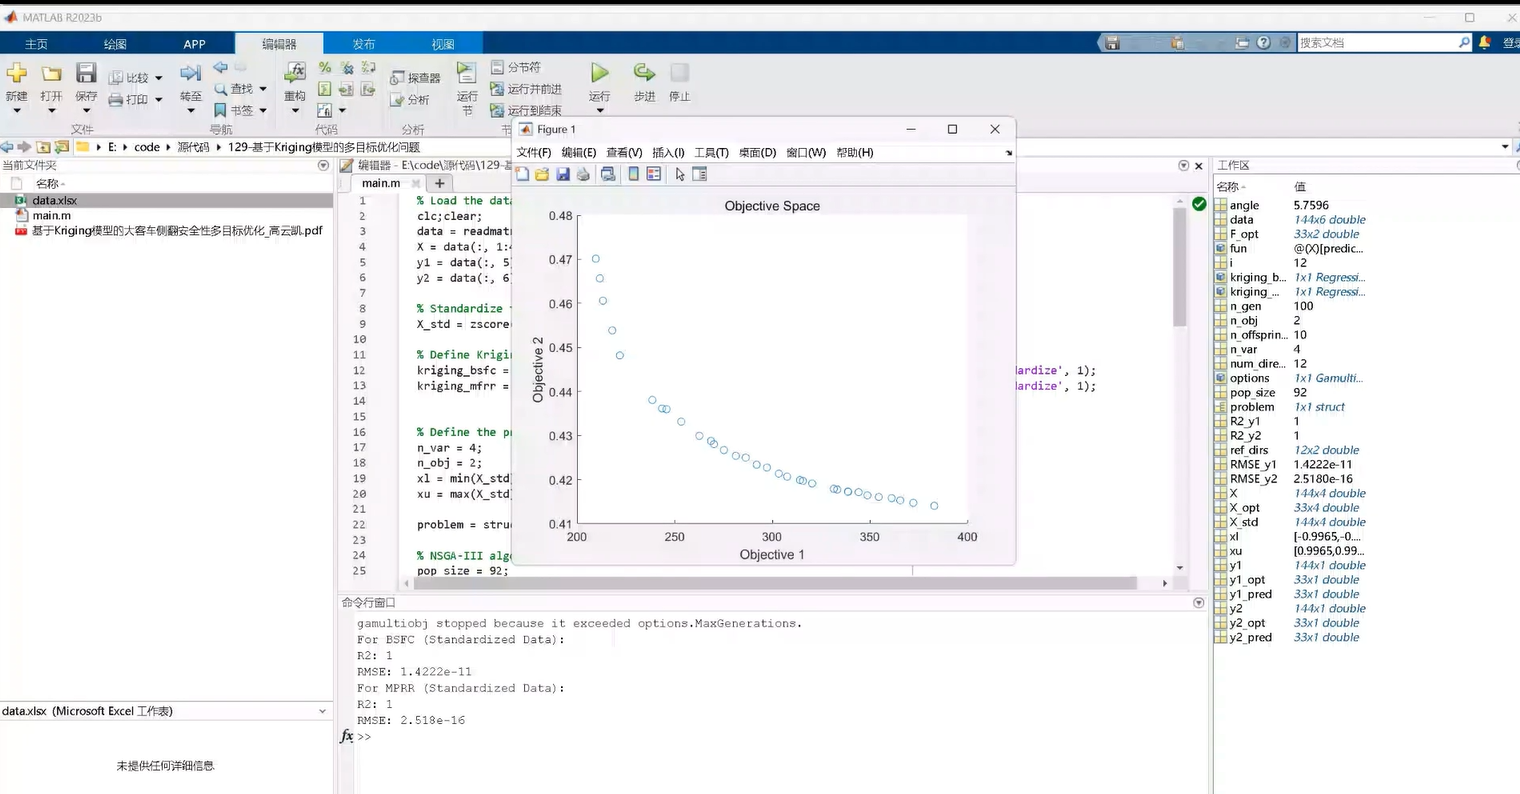
Task: Select main.m in Current Folder panel
Action: click(51, 215)
